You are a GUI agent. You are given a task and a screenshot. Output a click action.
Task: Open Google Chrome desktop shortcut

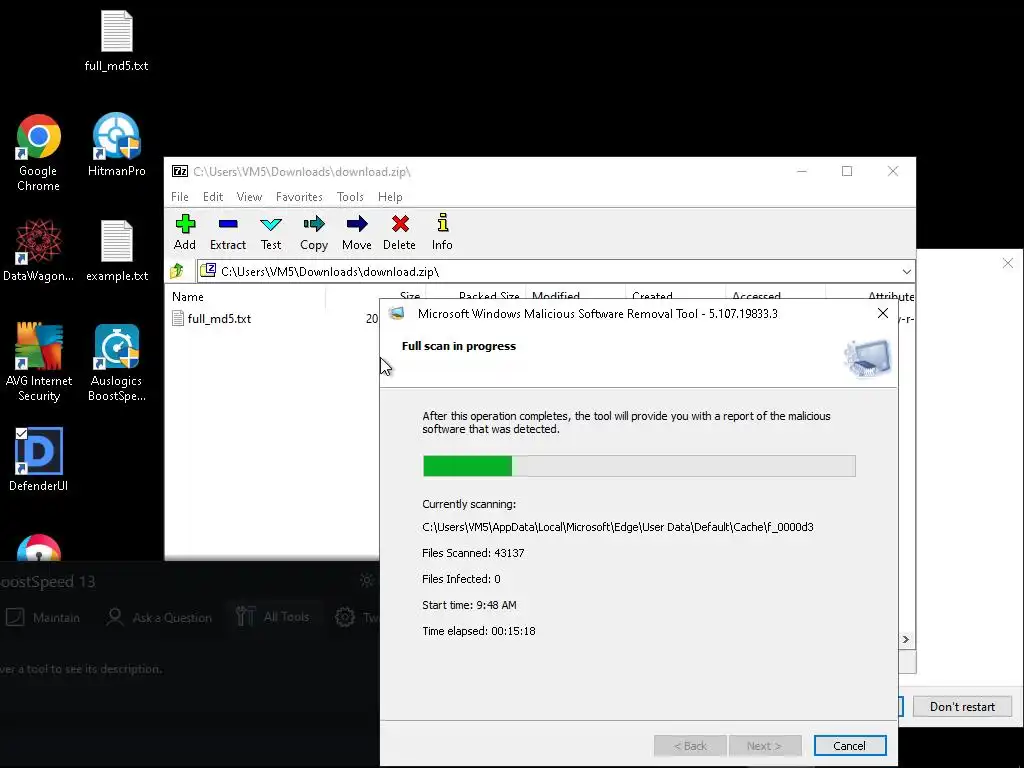[38, 153]
